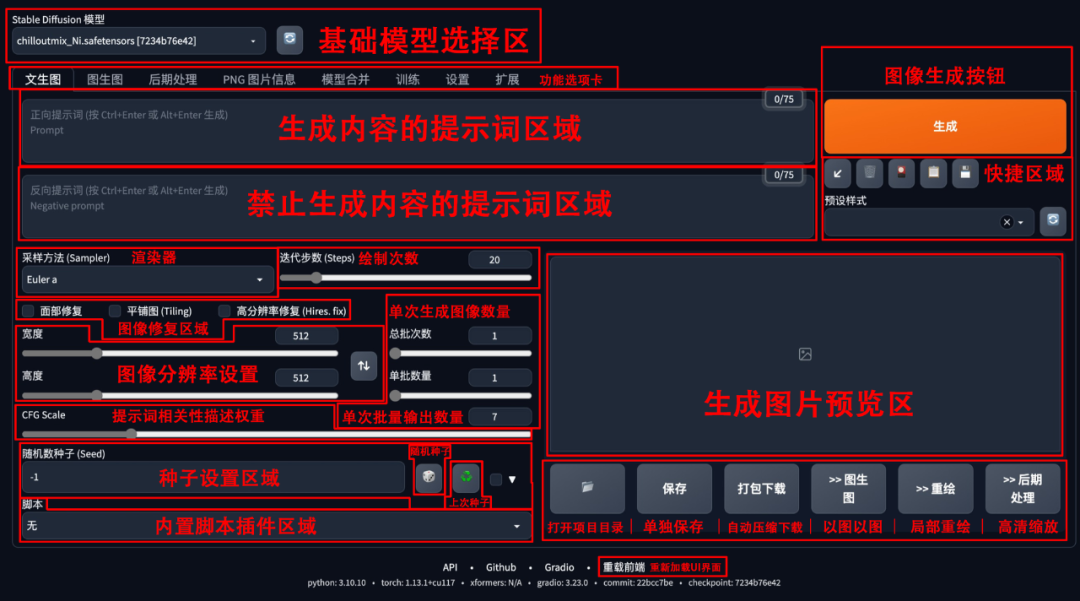
Task: Click the arrow icon to read generation parameters
Action: [838, 173]
